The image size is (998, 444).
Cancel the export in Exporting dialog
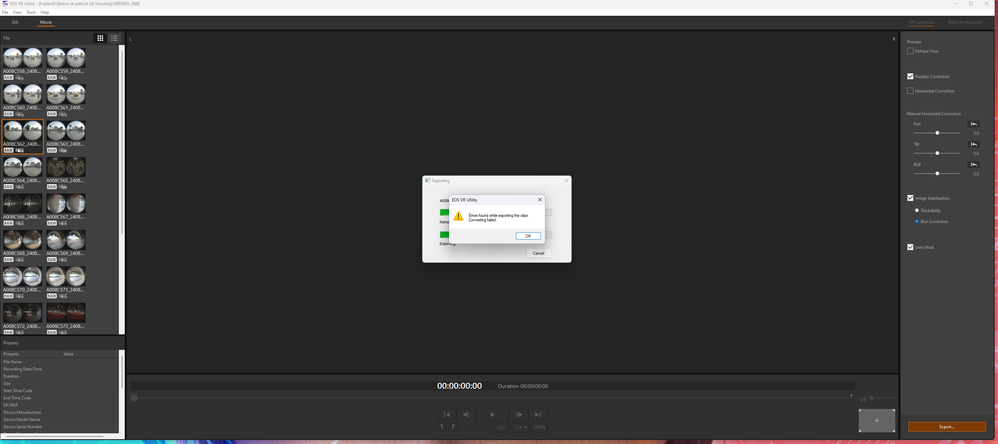click(538, 253)
